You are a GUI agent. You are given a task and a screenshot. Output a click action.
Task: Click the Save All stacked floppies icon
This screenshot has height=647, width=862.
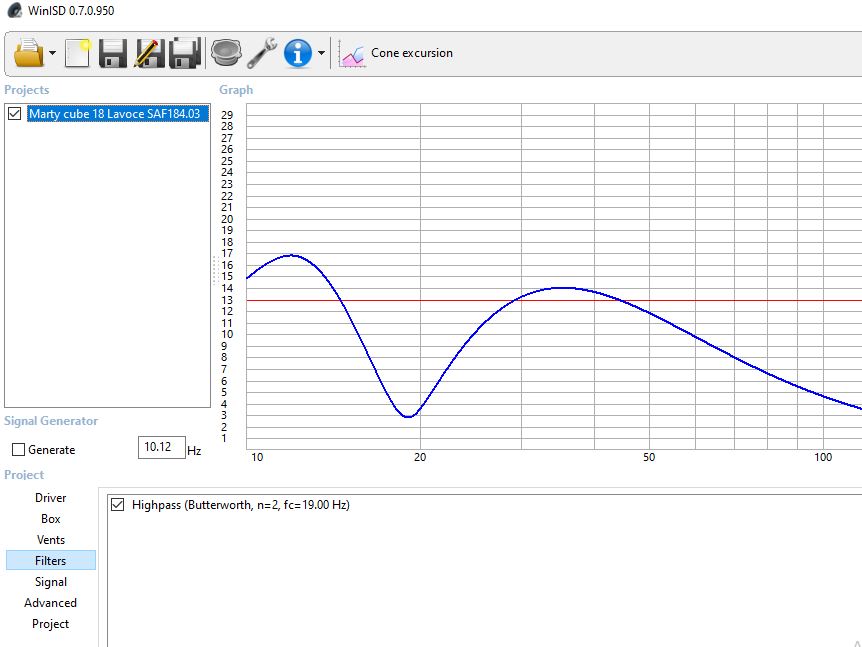185,53
